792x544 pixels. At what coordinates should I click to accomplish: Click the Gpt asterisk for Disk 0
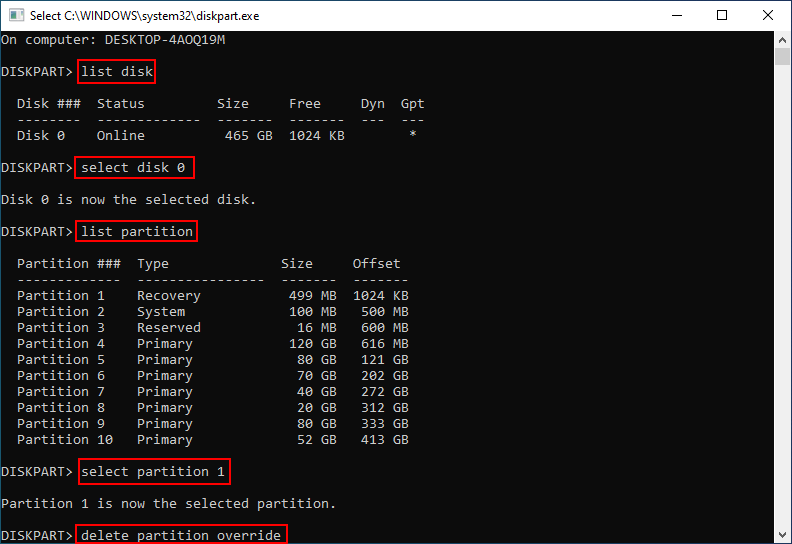click(x=413, y=134)
